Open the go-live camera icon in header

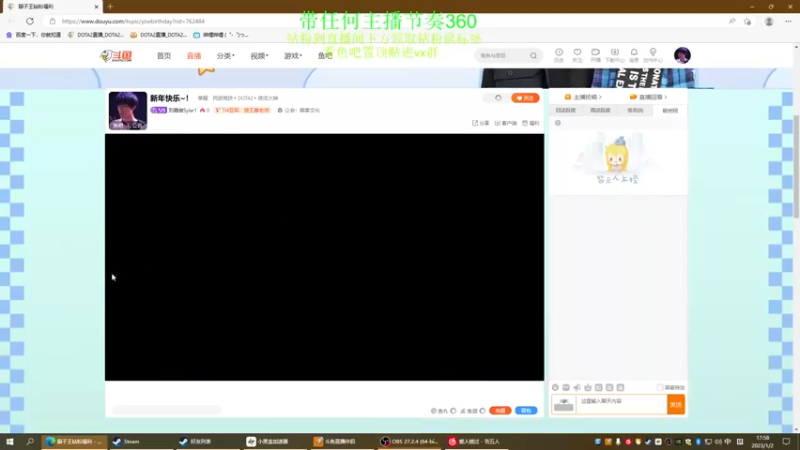pos(595,52)
